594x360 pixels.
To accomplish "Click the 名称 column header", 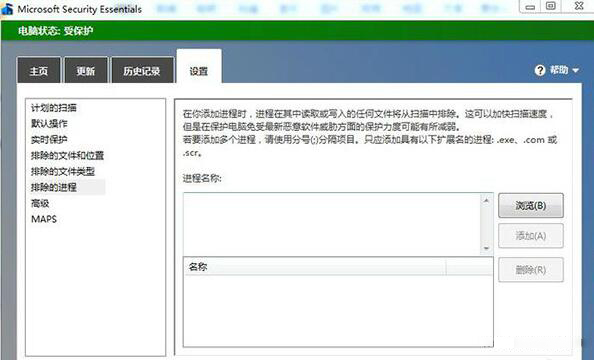I will [x=314, y=266].
